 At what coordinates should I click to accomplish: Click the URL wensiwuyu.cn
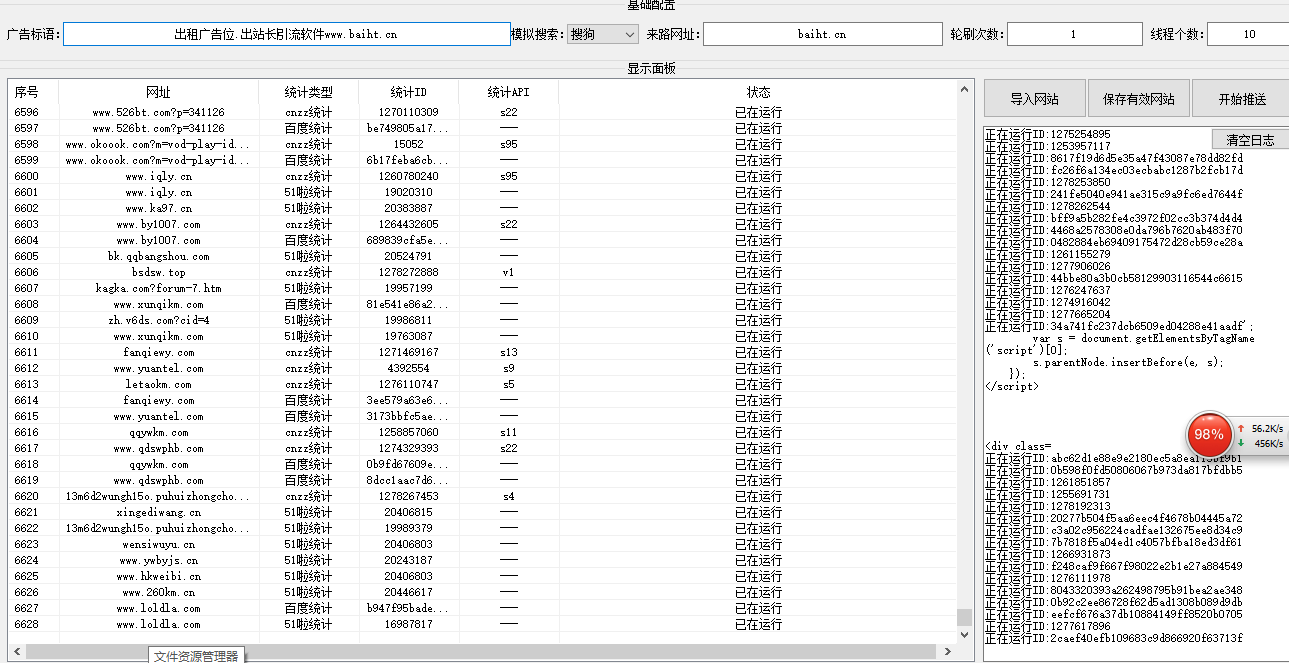click(x=158, y=544)
